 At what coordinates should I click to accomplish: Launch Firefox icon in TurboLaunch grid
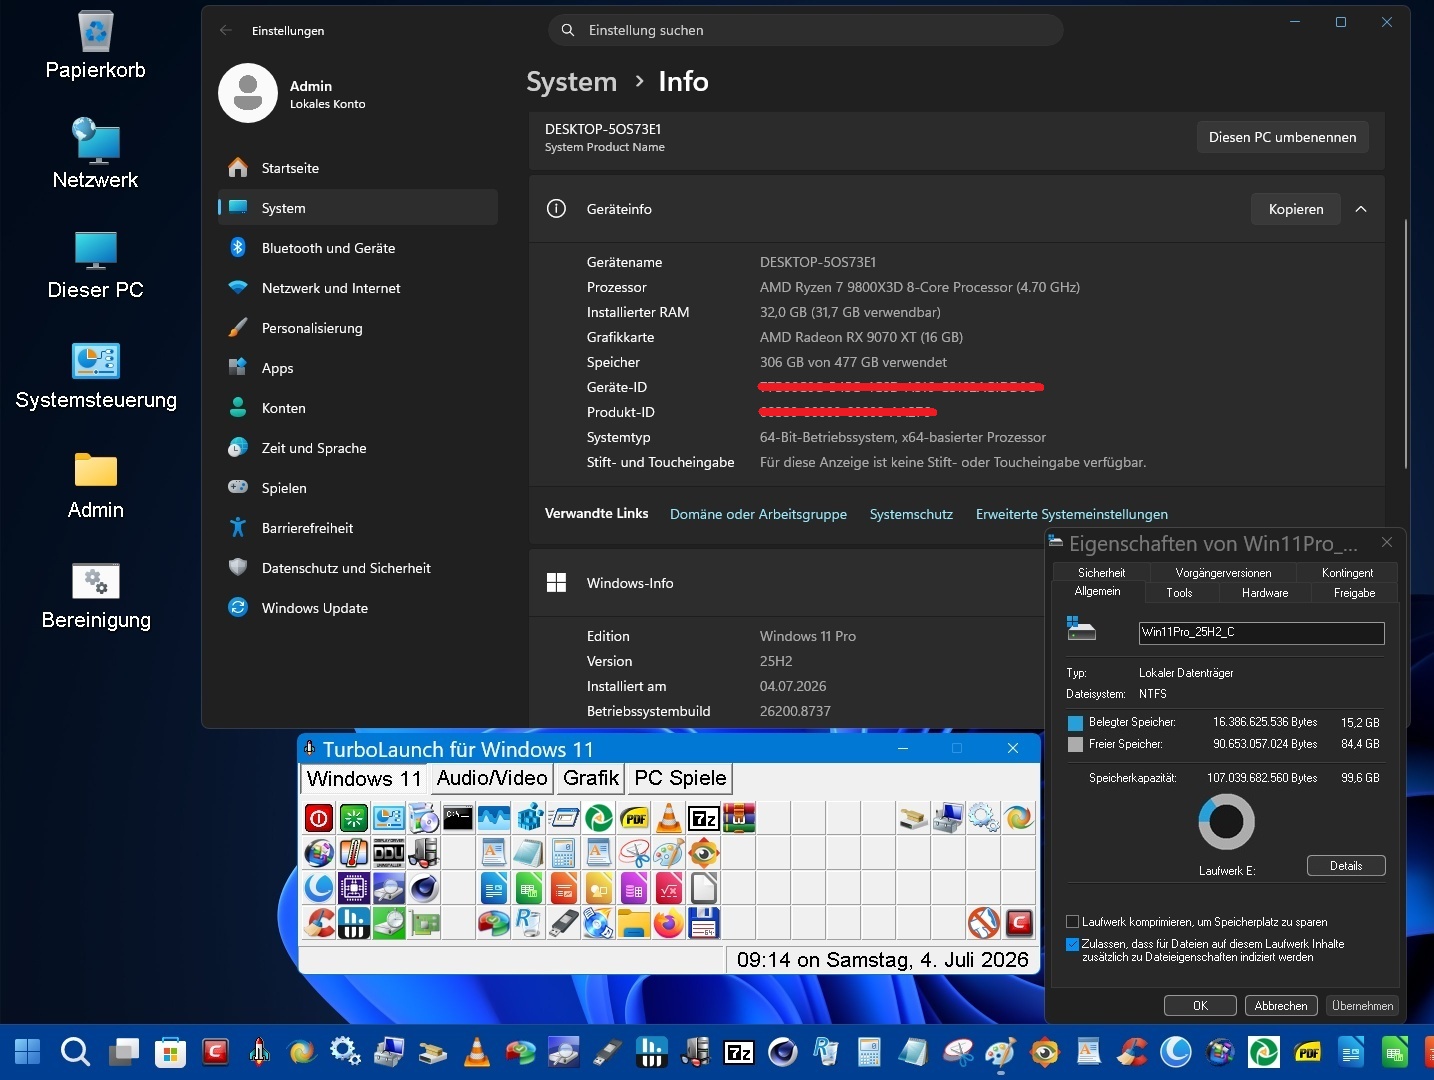669,923
